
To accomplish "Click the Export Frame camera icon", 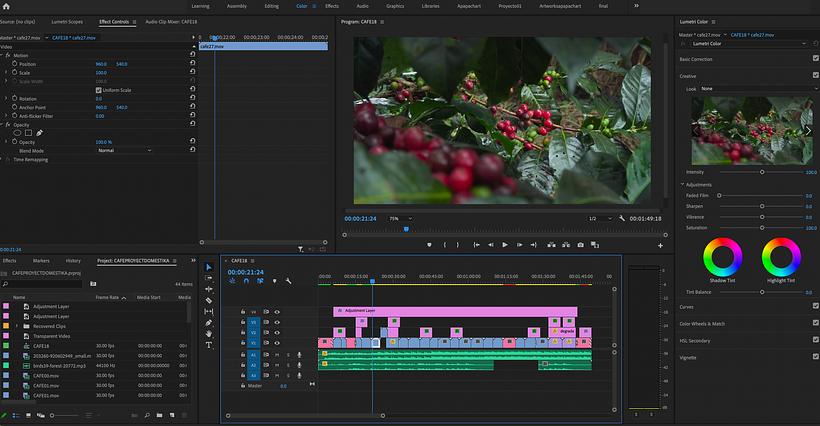I will click(580, 245).
